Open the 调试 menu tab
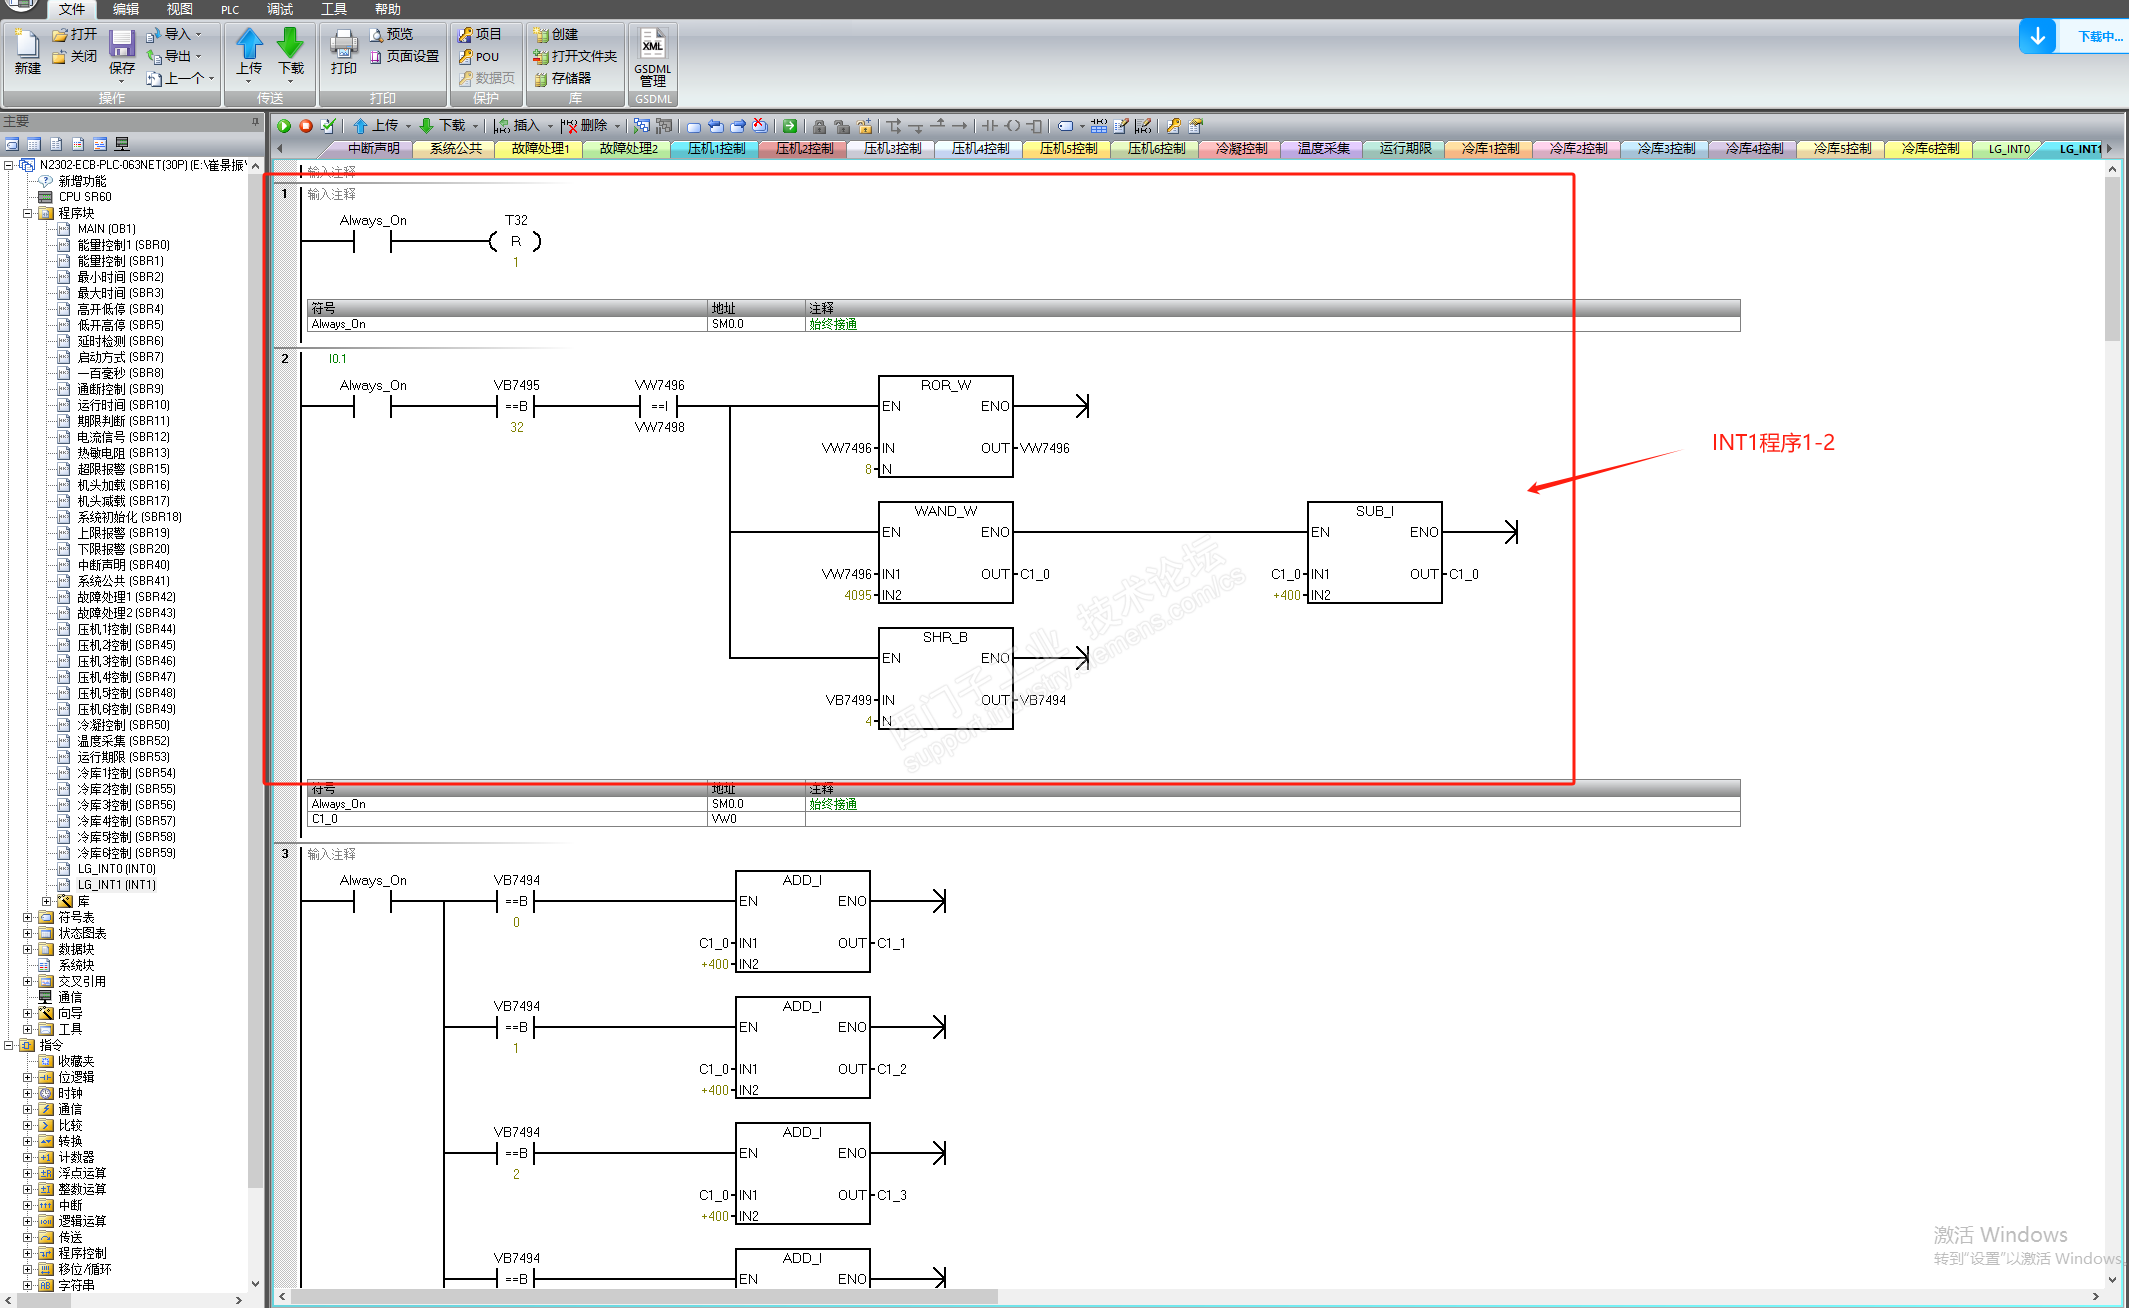2129x1308 pixels. click(280, 9)
